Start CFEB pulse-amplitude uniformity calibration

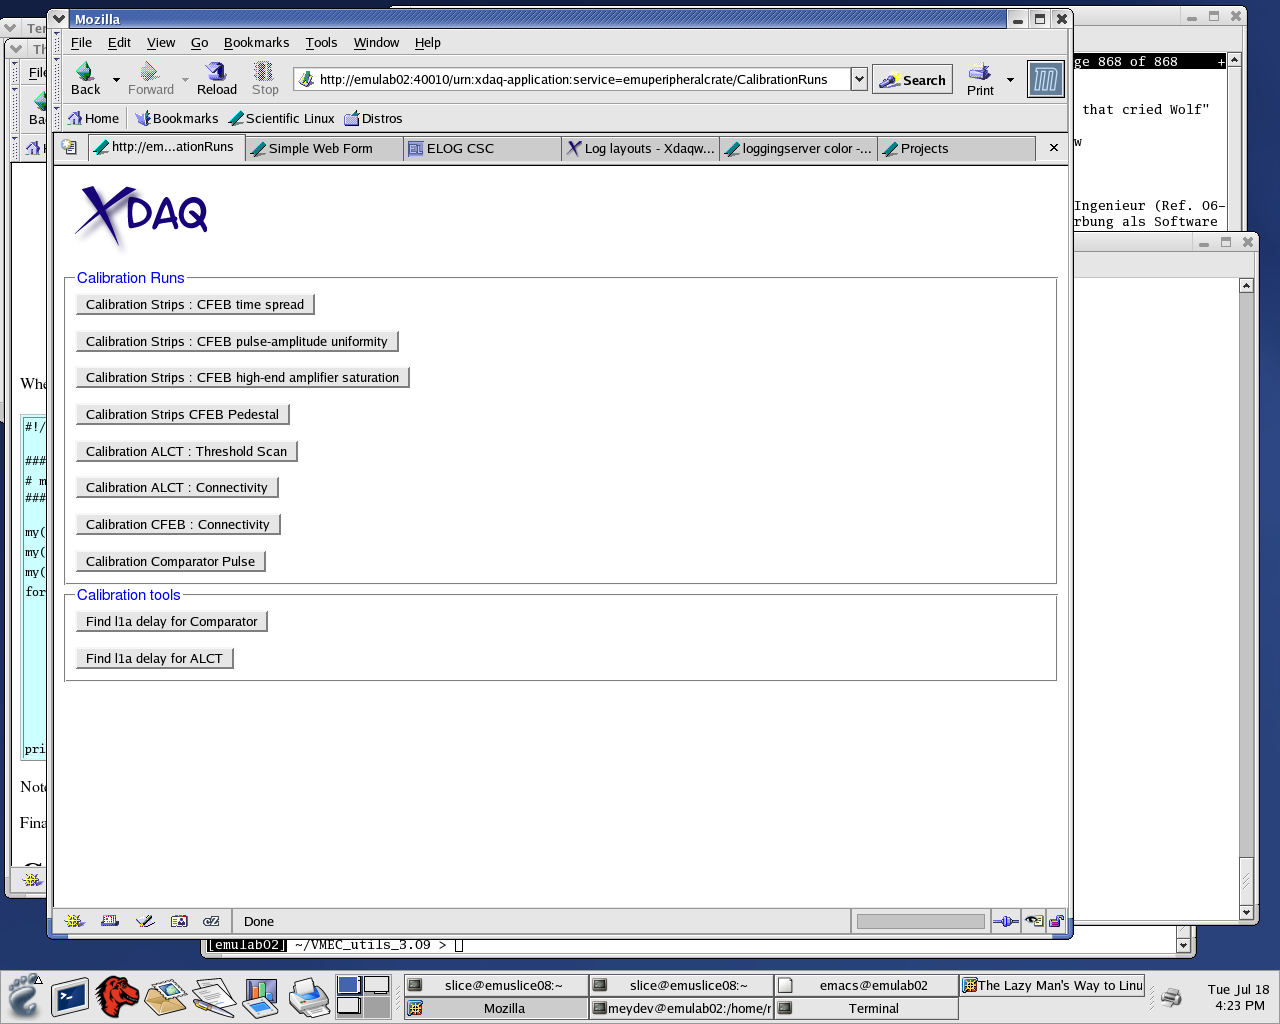coord(237,341)
